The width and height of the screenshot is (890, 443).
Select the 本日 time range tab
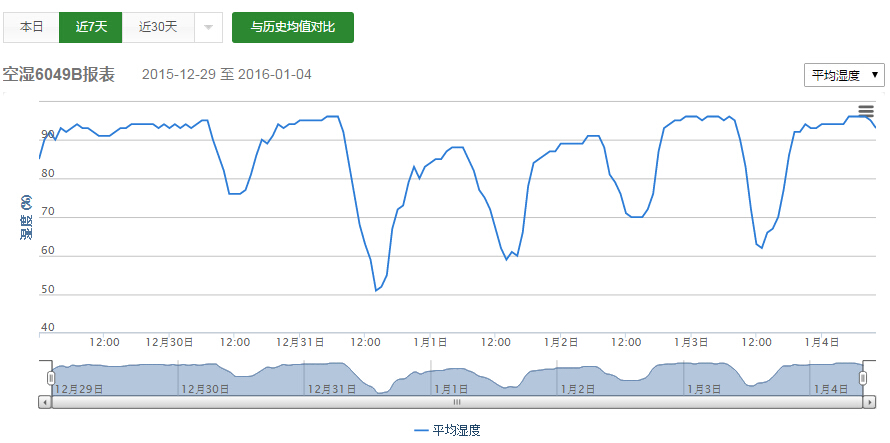(31, 28)
